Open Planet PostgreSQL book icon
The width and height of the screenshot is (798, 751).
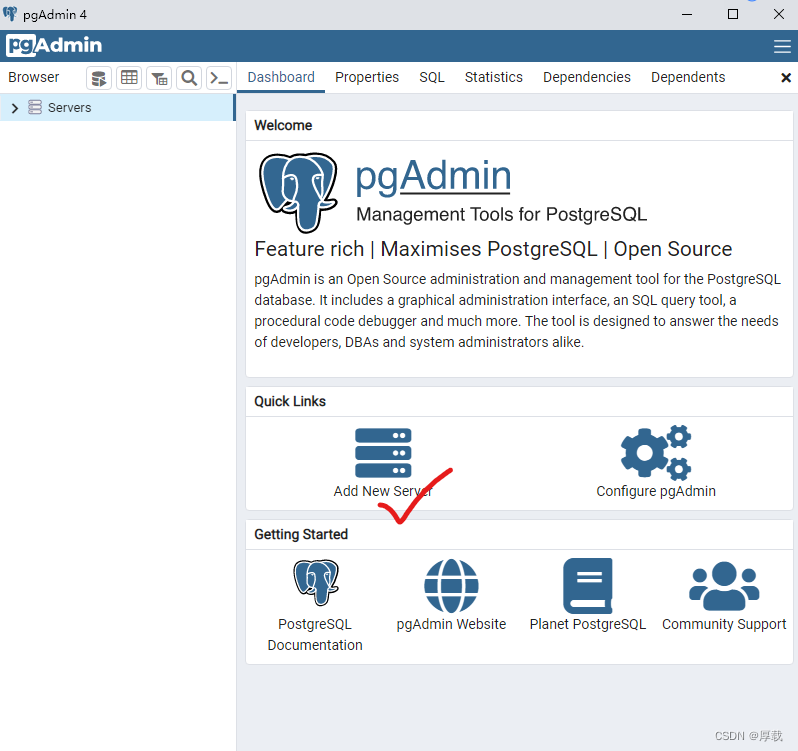point(588,586)
